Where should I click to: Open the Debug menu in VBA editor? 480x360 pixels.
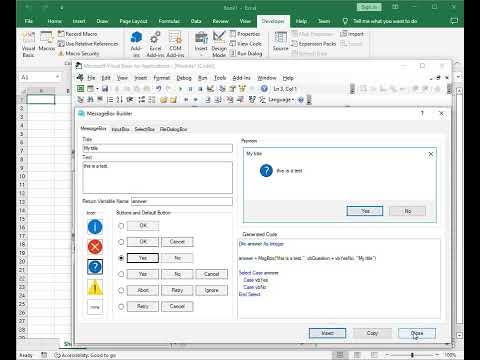[x=184, y=78]
